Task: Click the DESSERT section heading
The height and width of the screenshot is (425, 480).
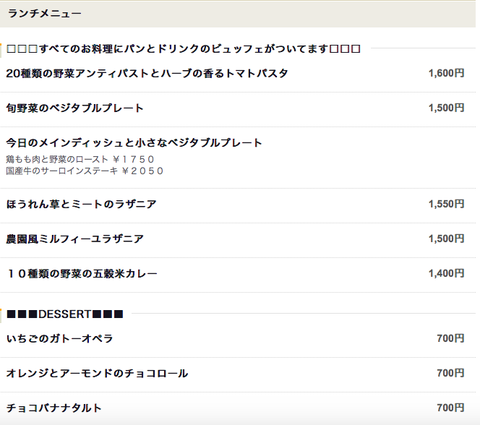Action: pos(65,314)
